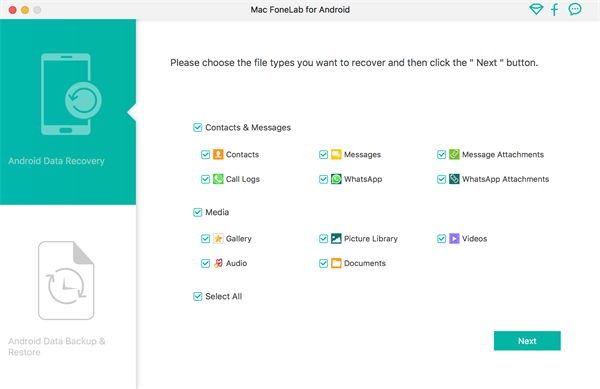Image resolution: width=600 pixels, height=389 pixels.
Task: Click the diamond purchase icon in title bar
Action: pos(536,9)
